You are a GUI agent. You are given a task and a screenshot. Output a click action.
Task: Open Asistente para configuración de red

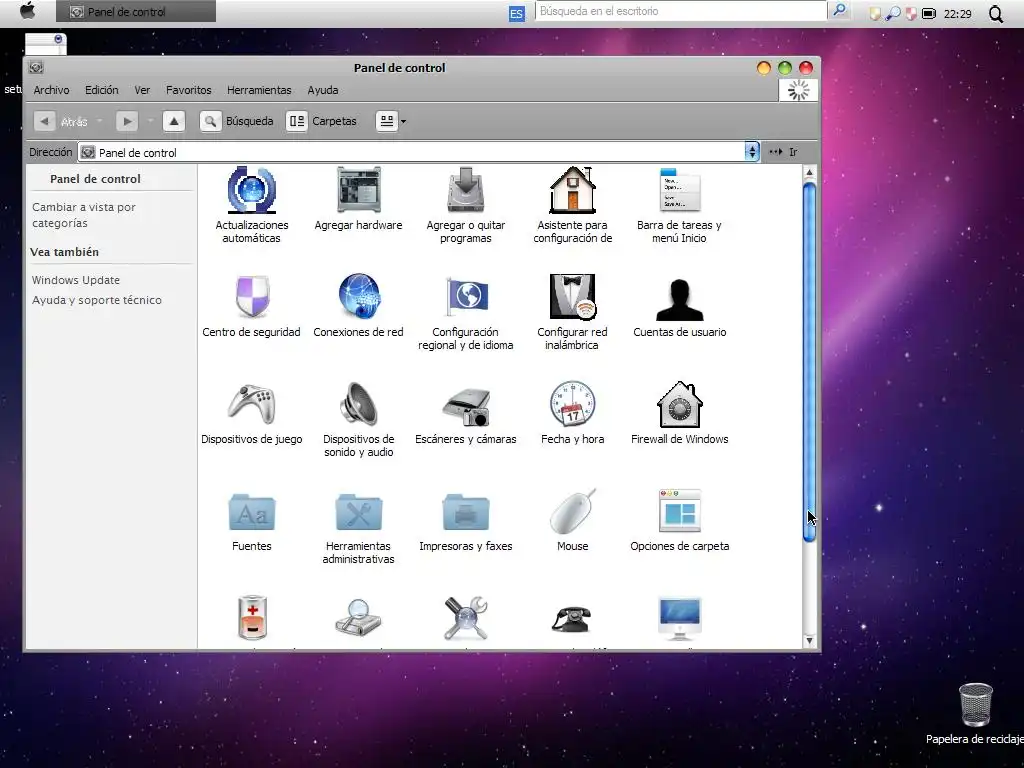(572, 190)
